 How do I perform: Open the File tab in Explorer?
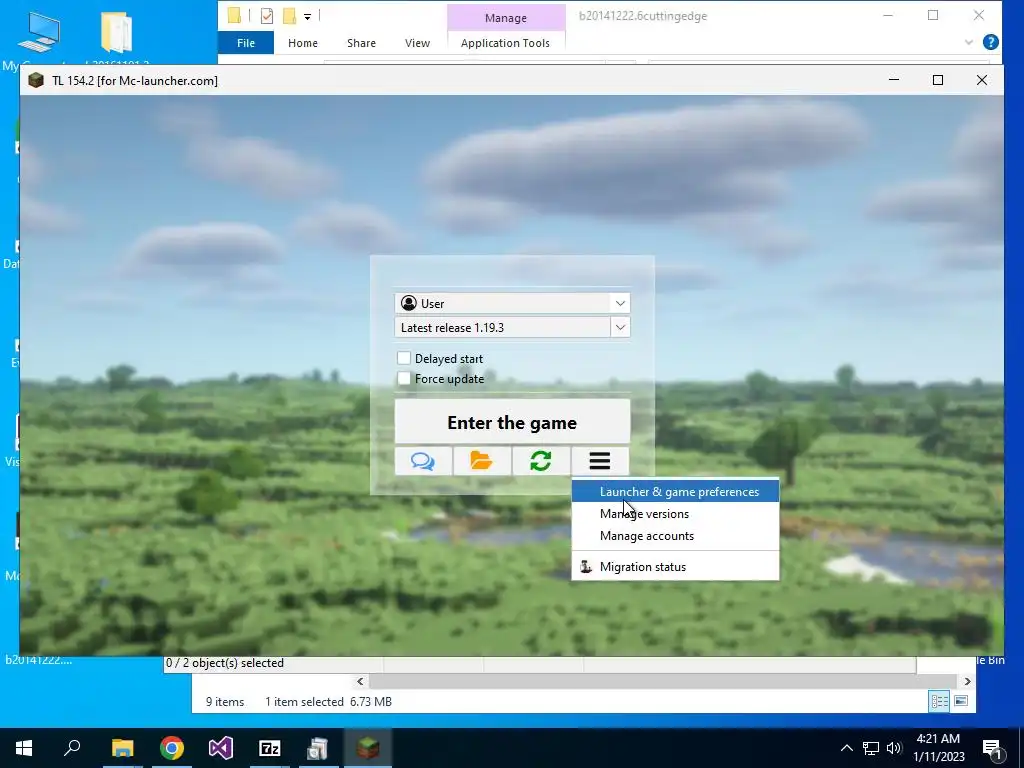click(x=246, y=42)
